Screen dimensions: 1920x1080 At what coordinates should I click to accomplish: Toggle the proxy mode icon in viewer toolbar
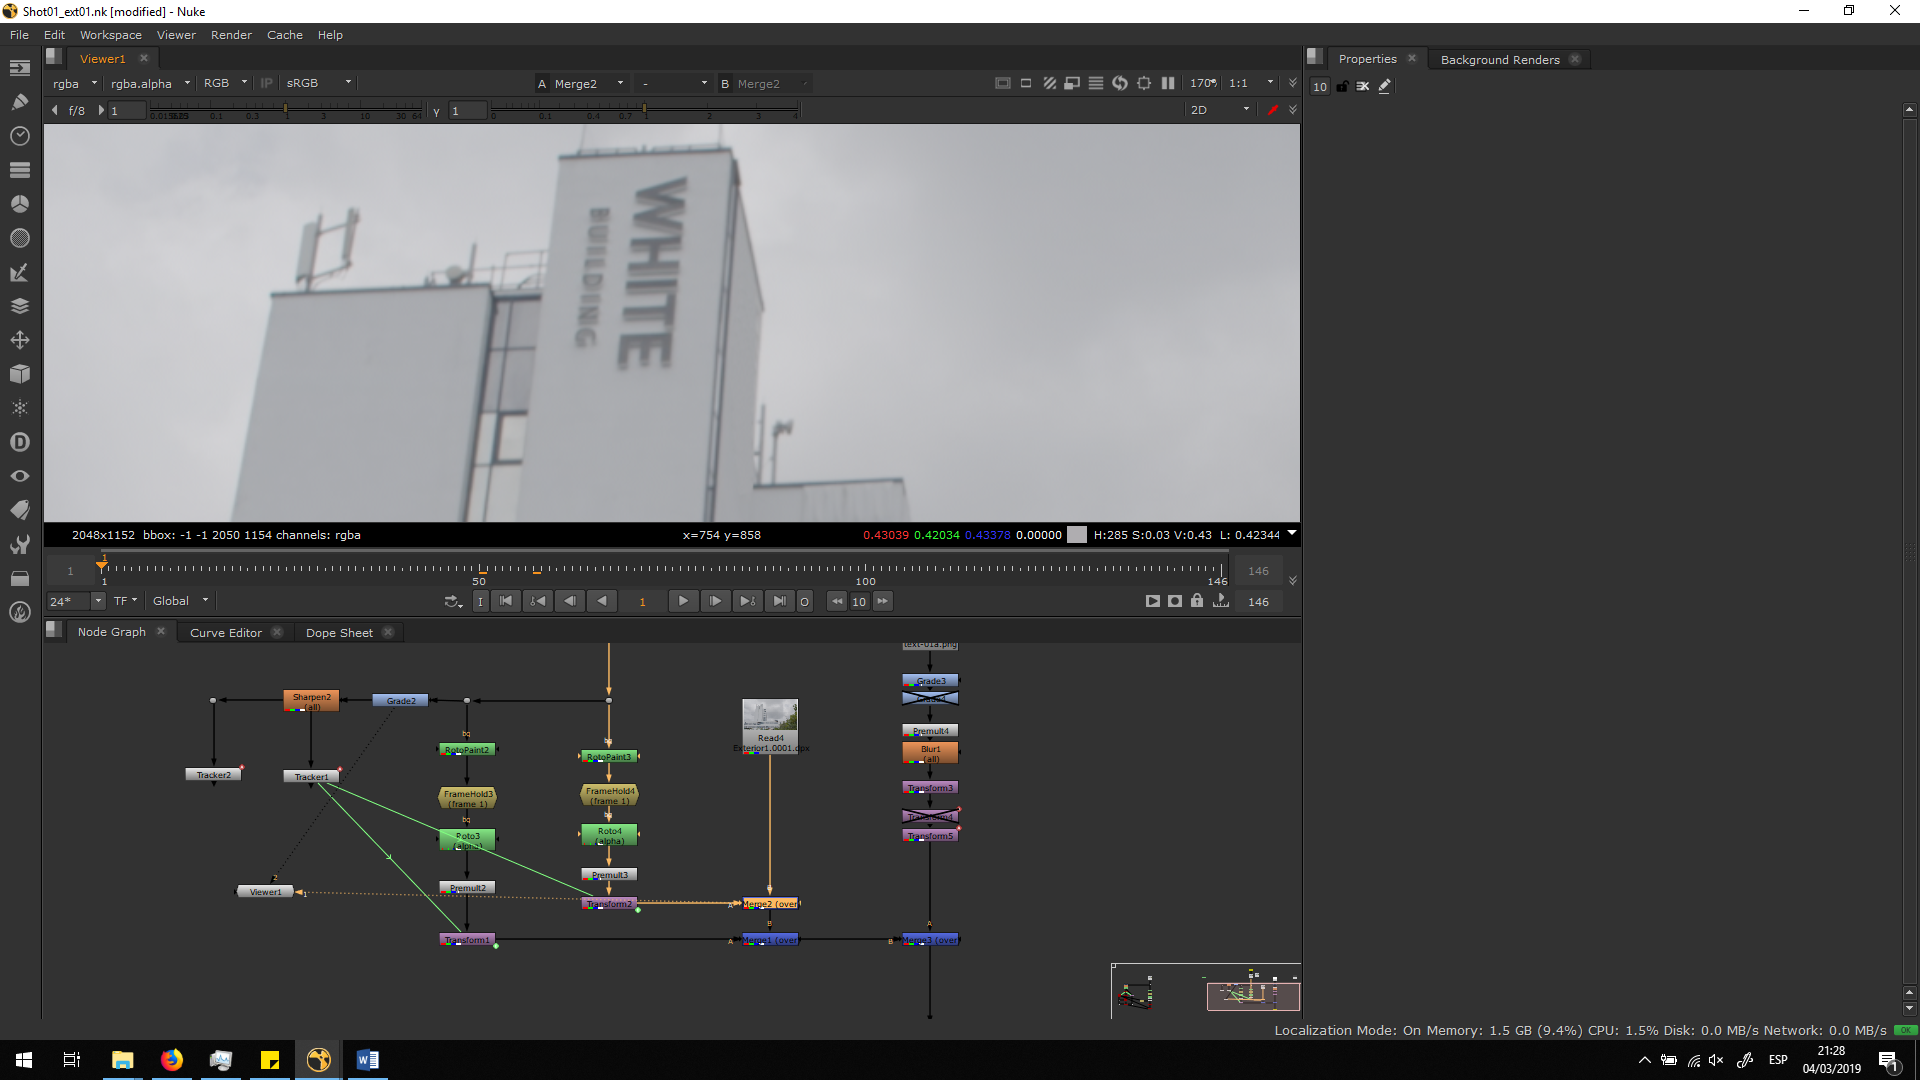tap(1071, 83)
